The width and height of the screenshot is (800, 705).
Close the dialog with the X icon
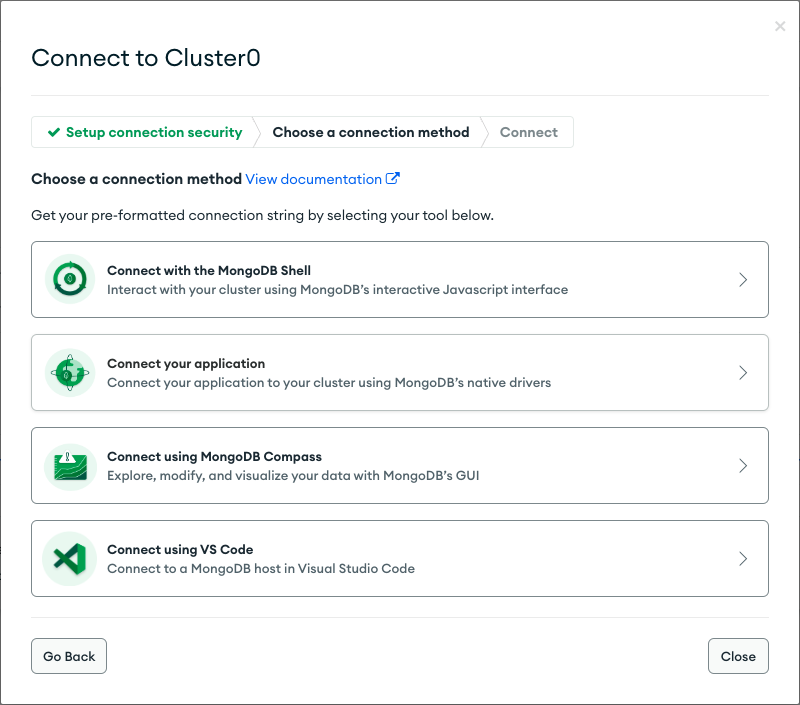point(780,26)
